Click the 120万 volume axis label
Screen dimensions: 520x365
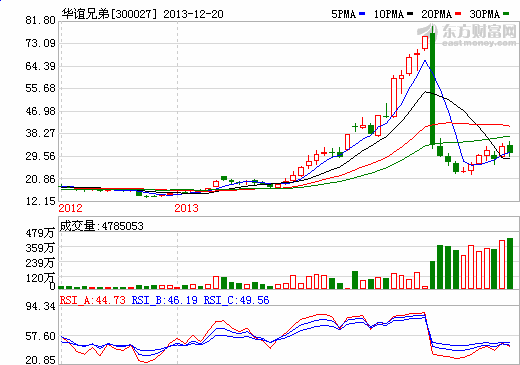[40, 278]
